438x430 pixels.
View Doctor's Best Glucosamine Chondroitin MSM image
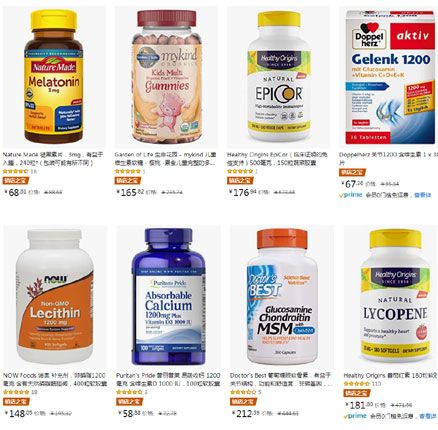click(x=282, y=296)
